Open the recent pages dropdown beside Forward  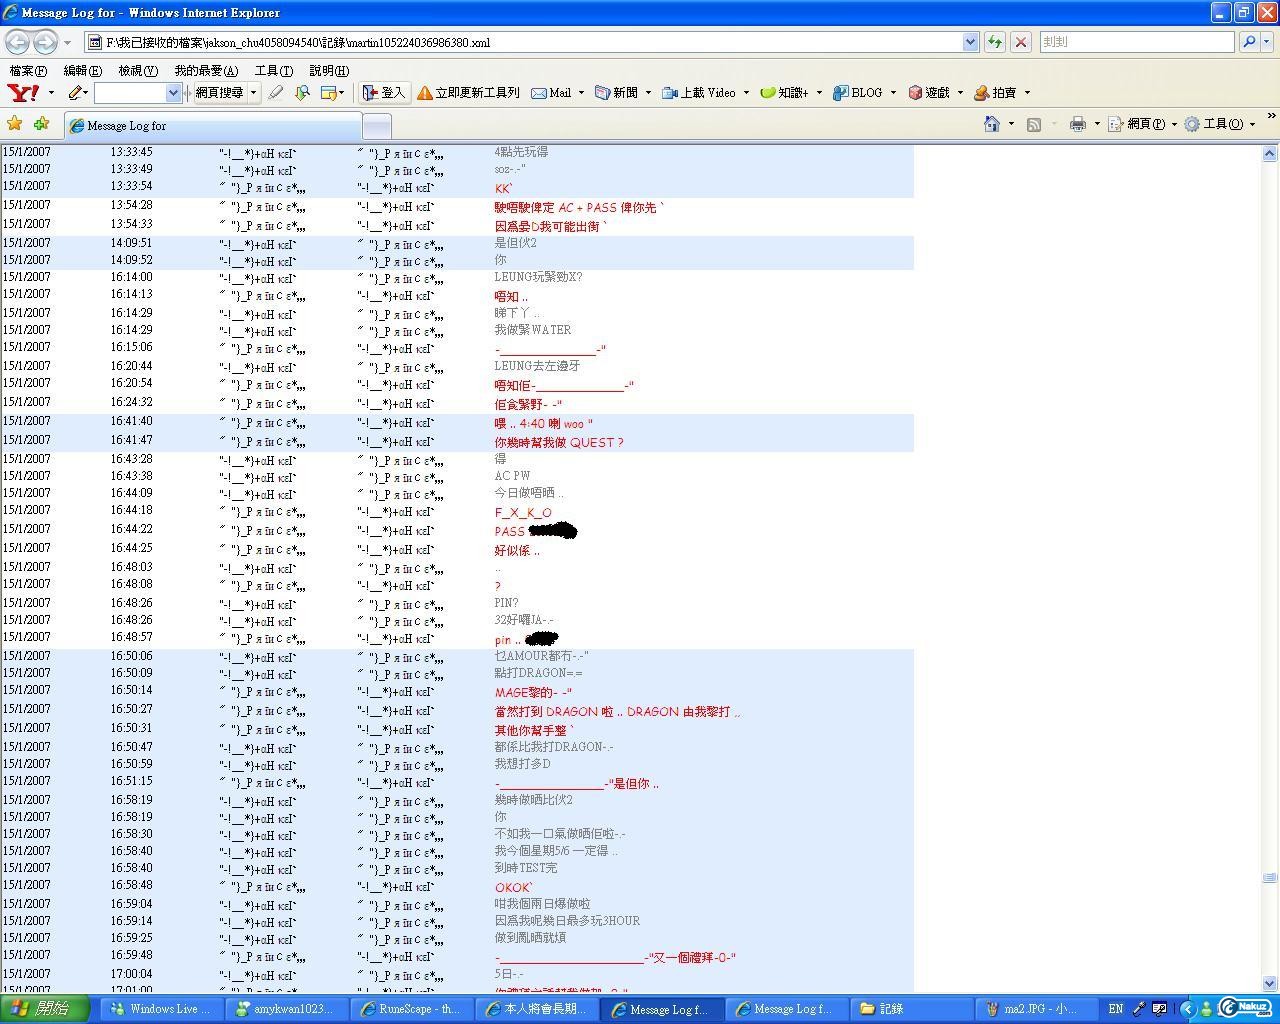67,42
